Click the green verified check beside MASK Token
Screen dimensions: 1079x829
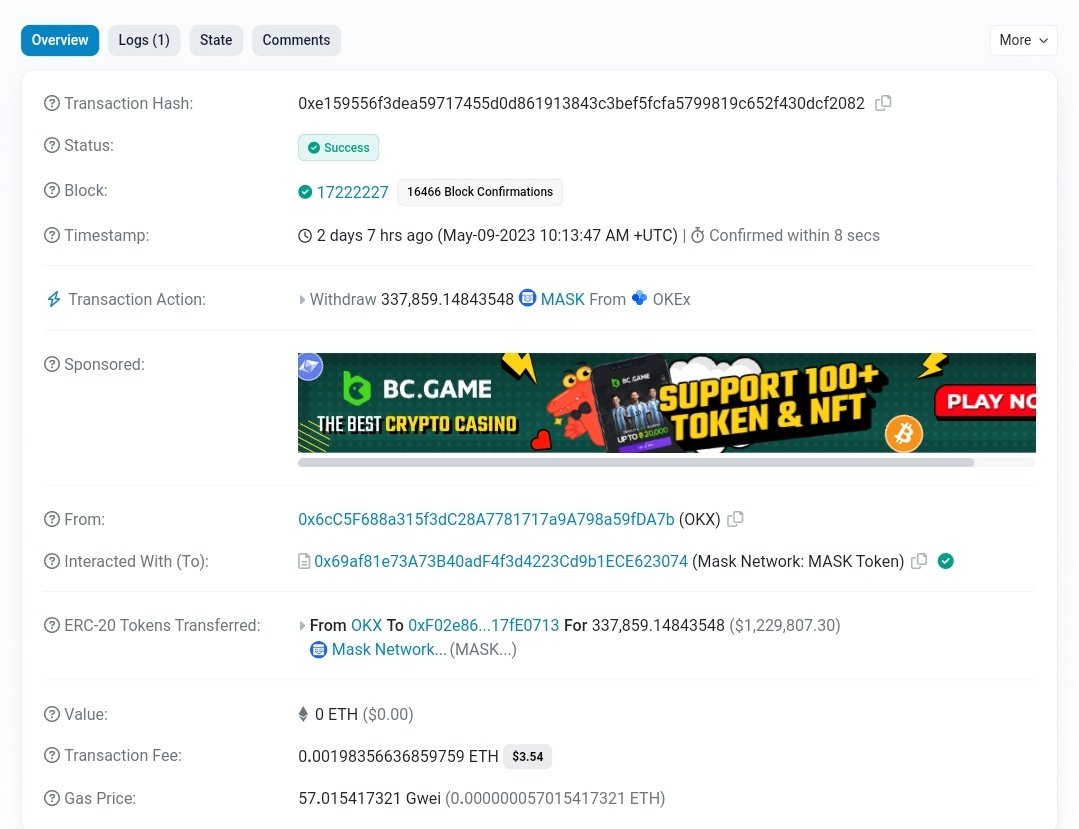(x=946, y=561)
